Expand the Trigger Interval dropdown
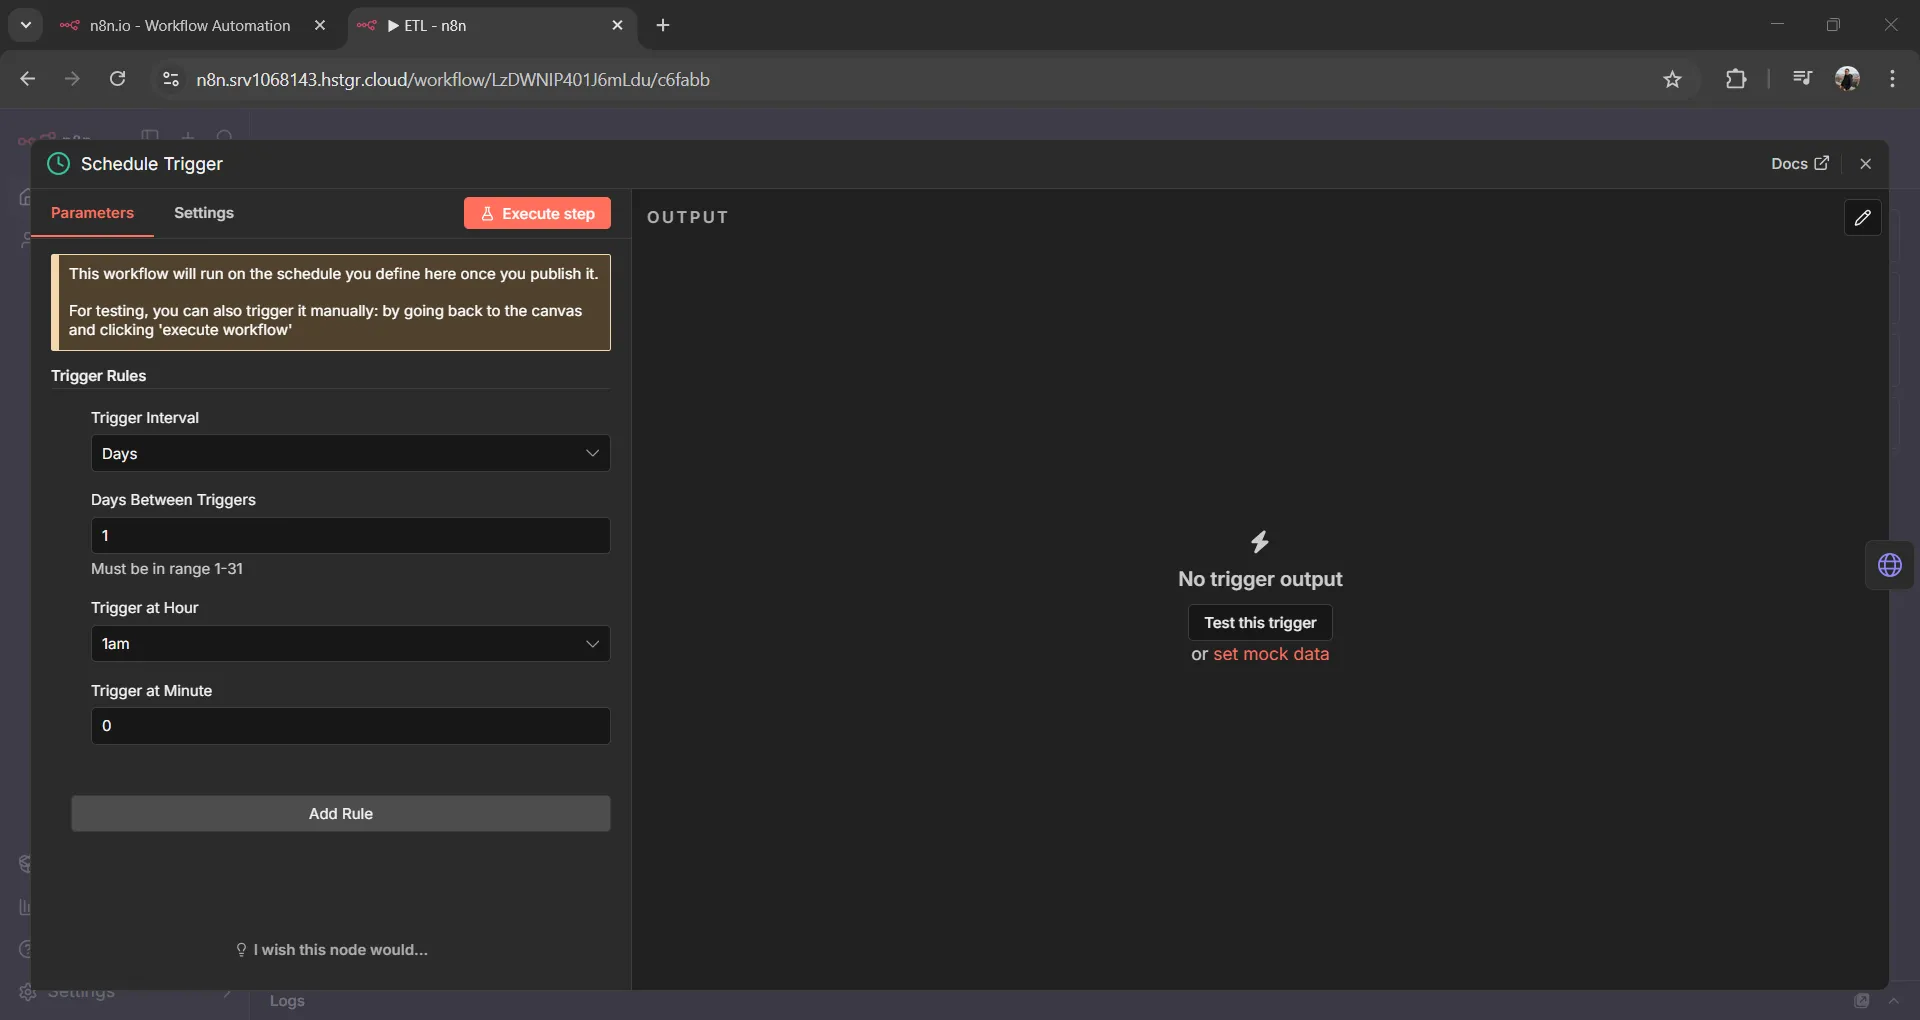Viewport: 1920px width, 1020px height. [350, 454]
